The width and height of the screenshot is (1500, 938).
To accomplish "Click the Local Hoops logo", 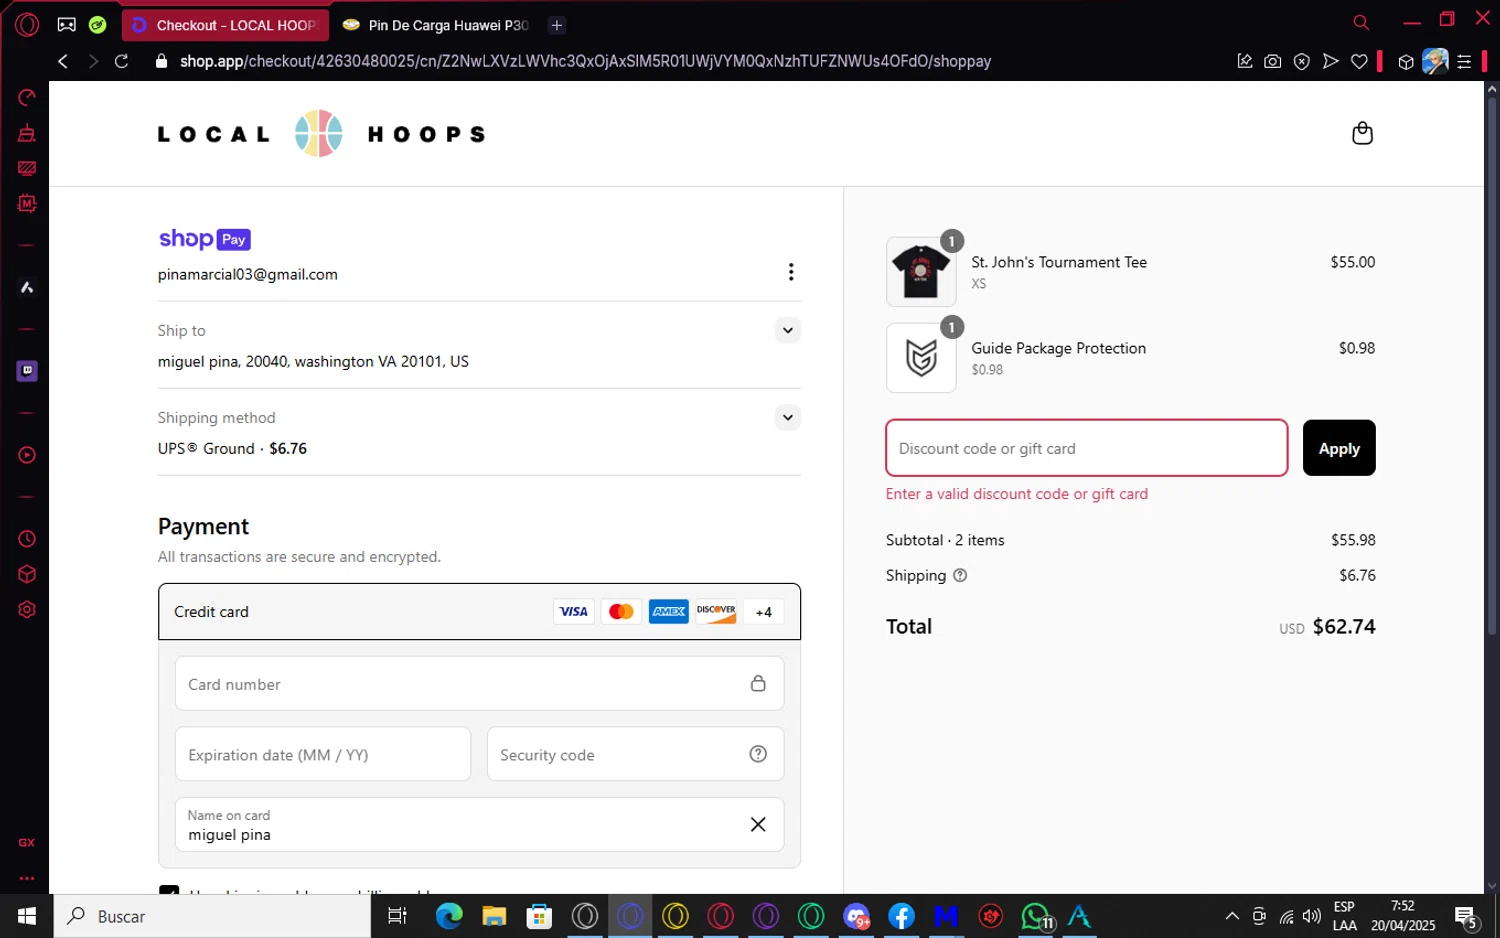I will (321, 134).
